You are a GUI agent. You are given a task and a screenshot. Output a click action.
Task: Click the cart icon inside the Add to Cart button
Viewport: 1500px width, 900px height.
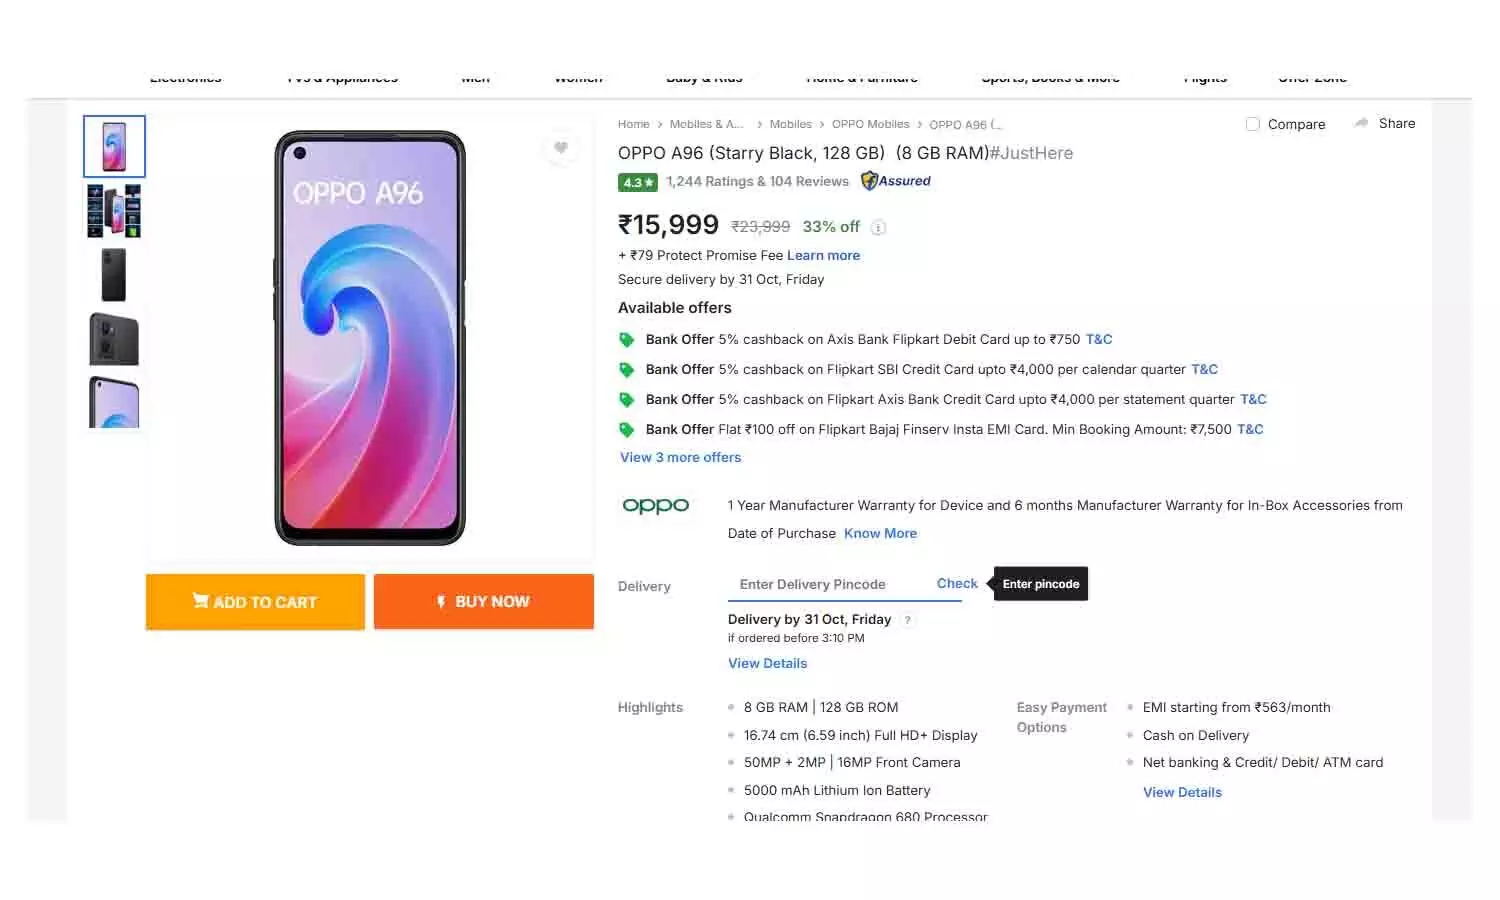tap(203, 601)
